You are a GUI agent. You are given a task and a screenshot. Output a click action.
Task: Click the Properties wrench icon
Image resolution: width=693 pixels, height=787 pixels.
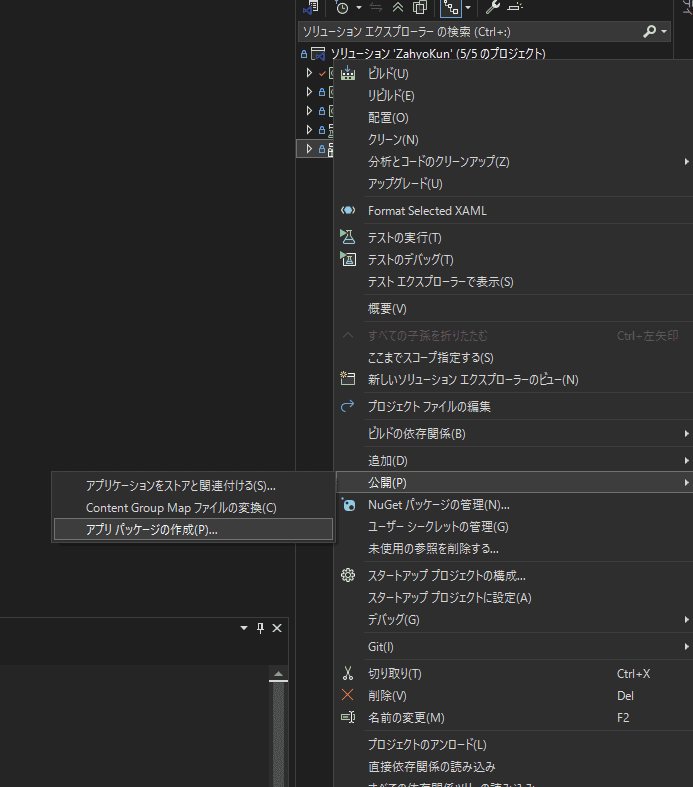(x=493, y=7)
